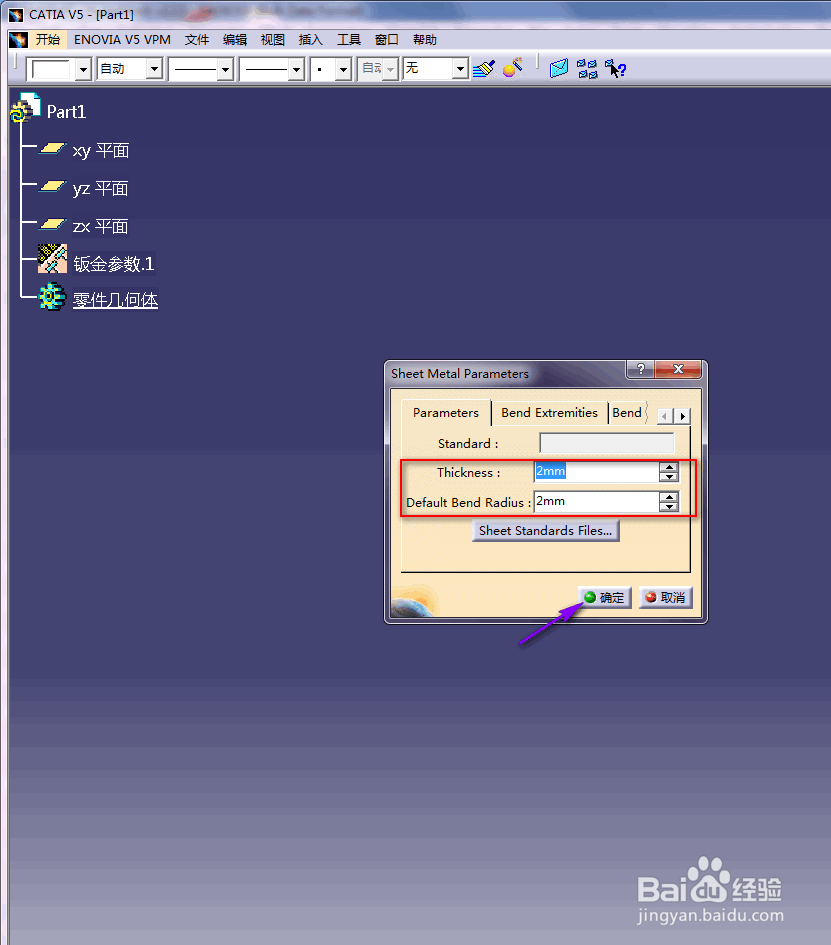Expand the 自动 transparency dropdown
The width and height of the screenshot is (831, 945).
(x=154, y=69)
